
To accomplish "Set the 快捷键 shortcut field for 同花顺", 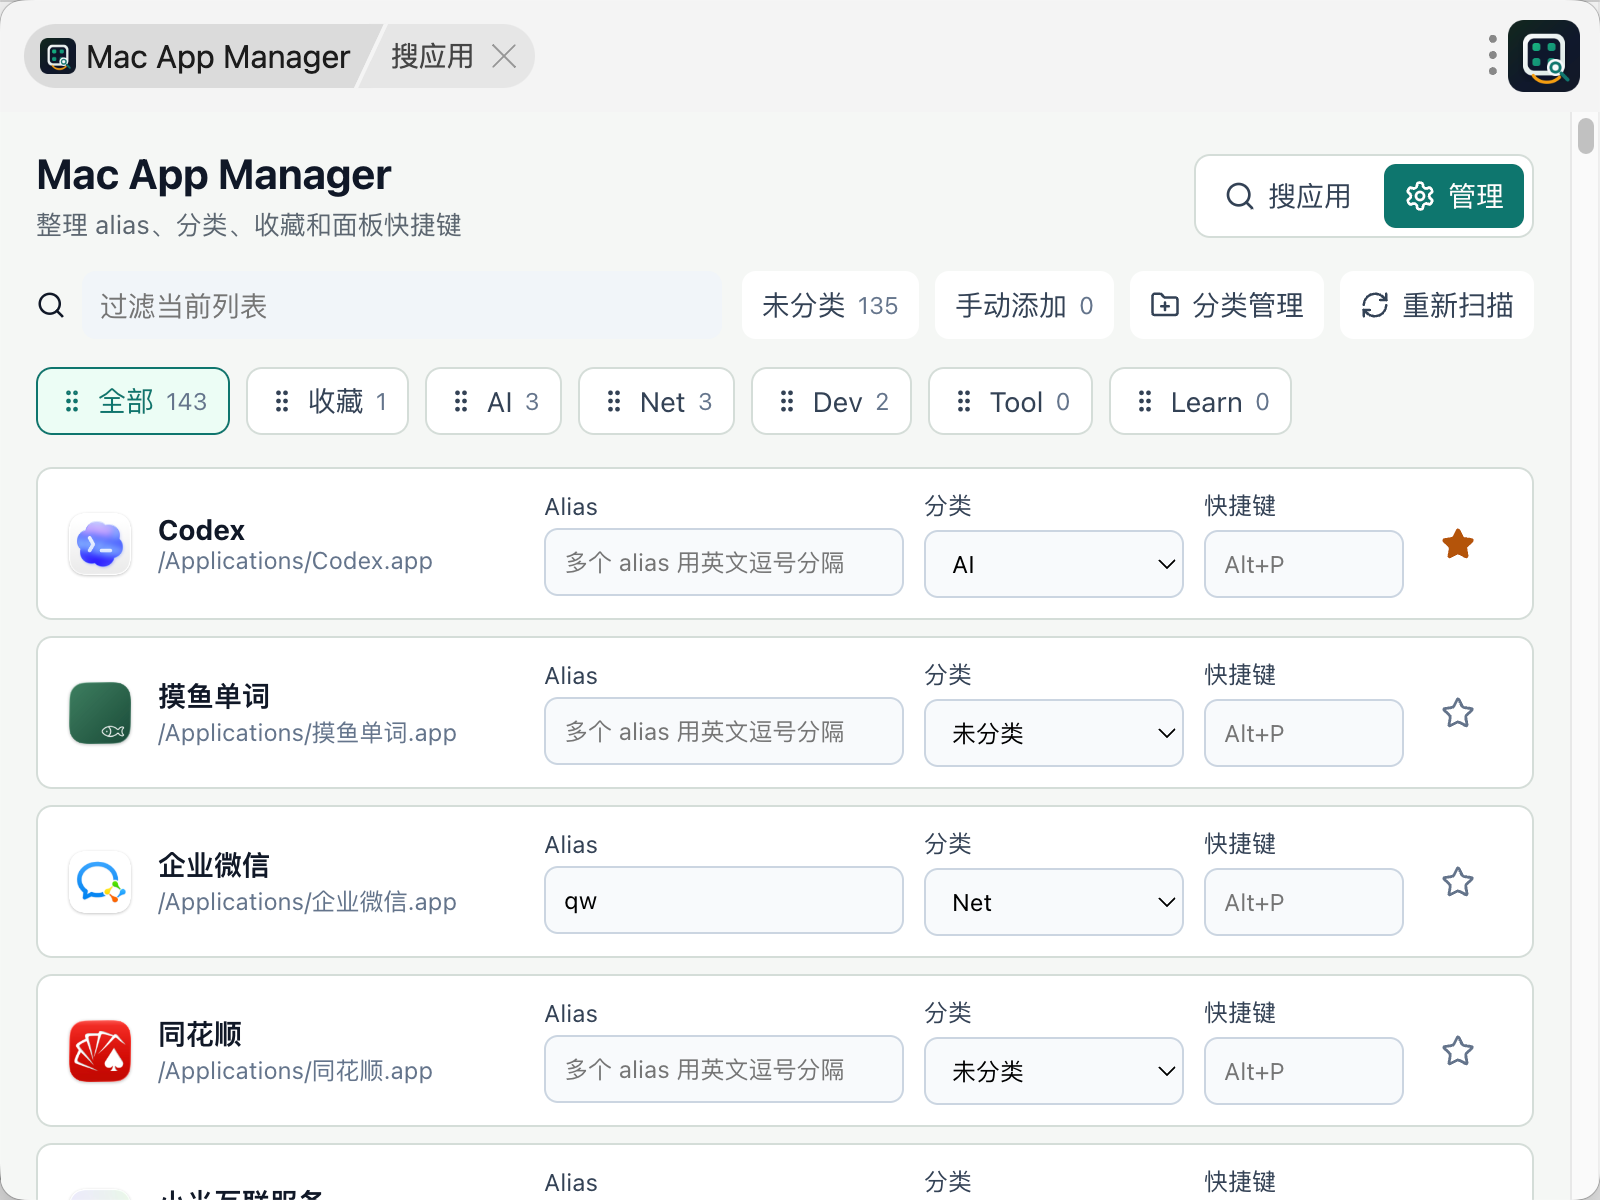I will (1304, 1071).
